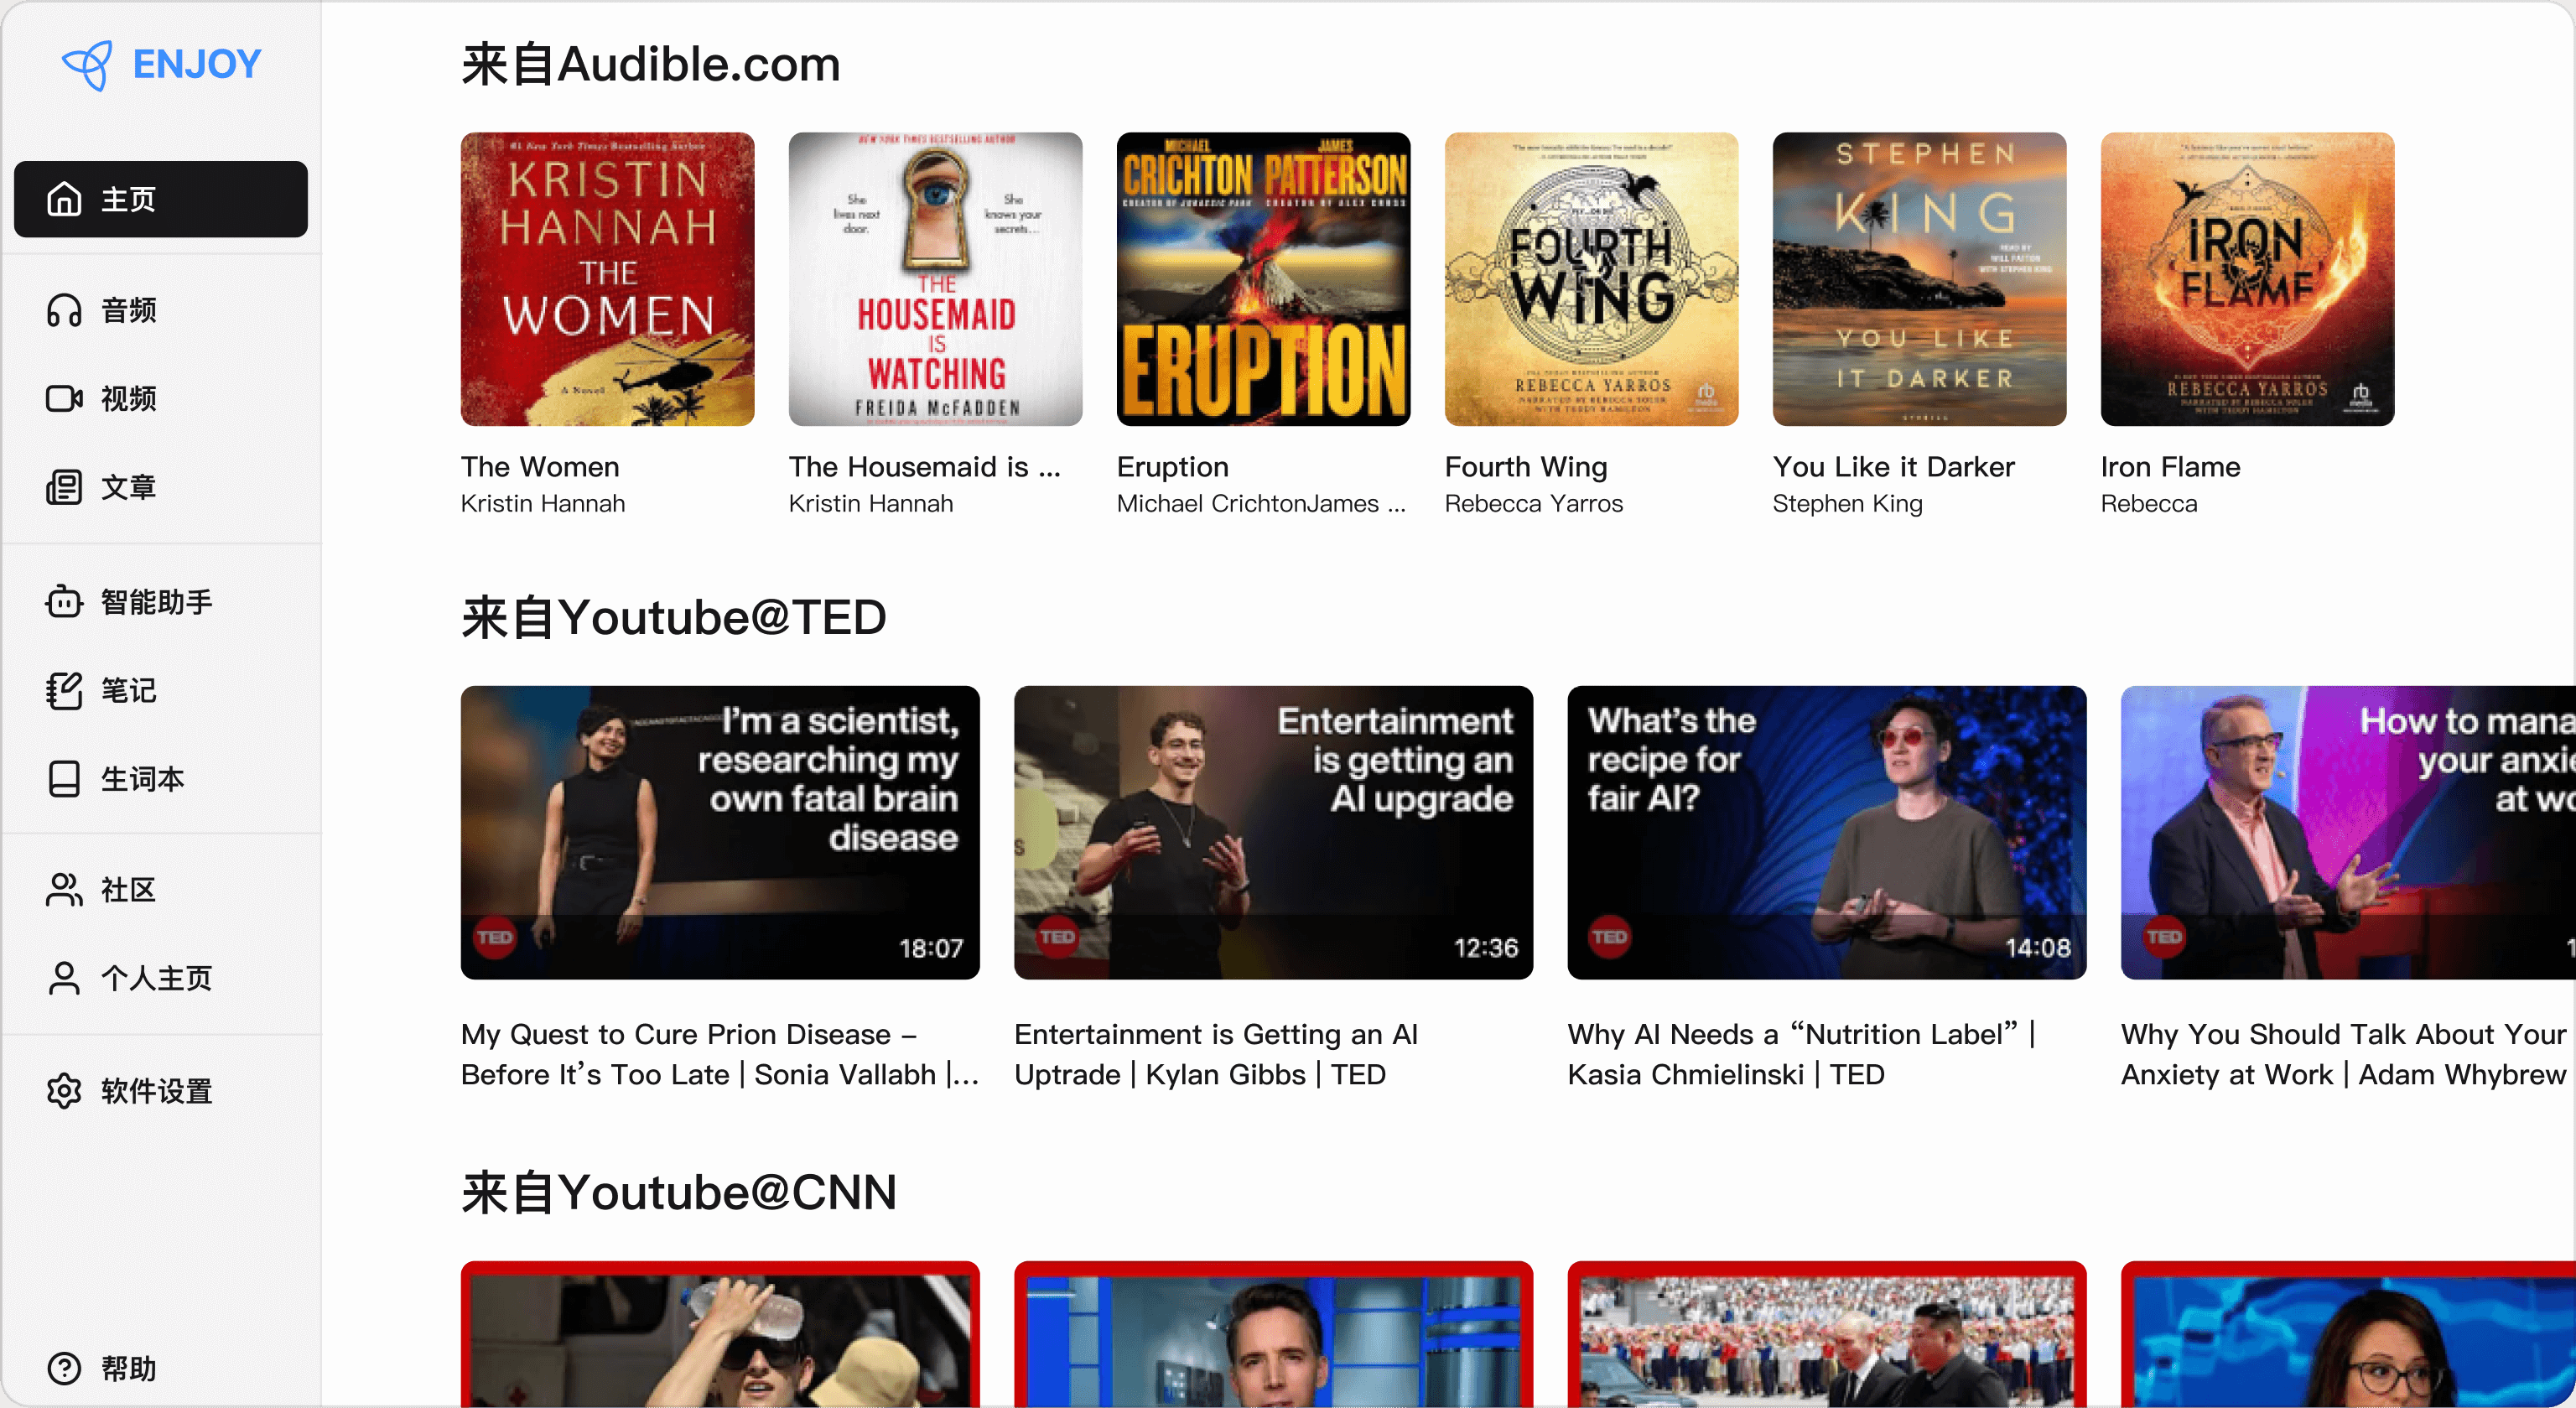Click The Housemaid is Watching cover
Image resolution: width=2576 pixels, height=1408 pixels.
pos(935,279)
